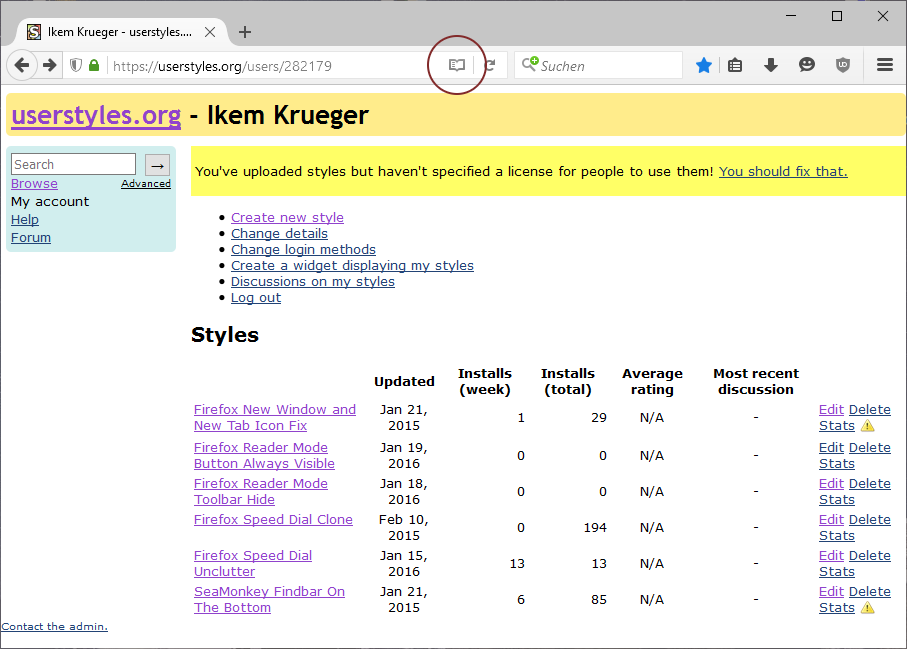Go back to the previous page
Image resolution: width=907 pixels, height=649 pixels.
tap(22, 65)
